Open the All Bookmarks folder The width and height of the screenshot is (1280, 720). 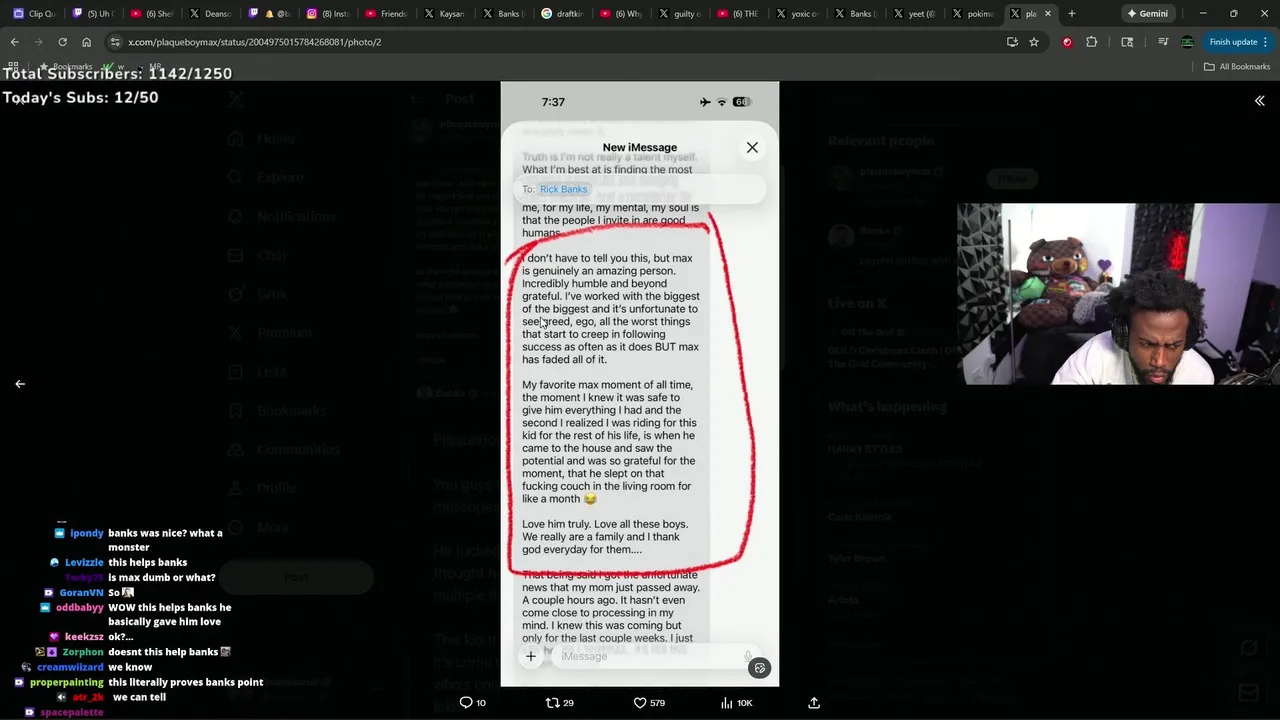[1237, 66]
